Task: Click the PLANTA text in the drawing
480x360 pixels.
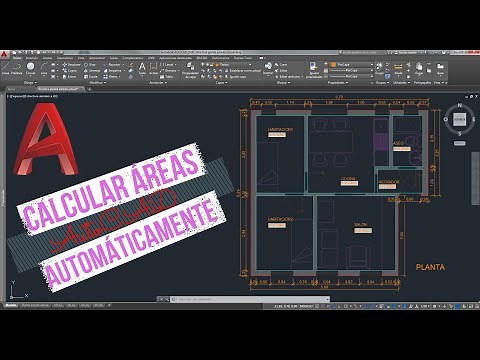Action: [x=430, y=267]
